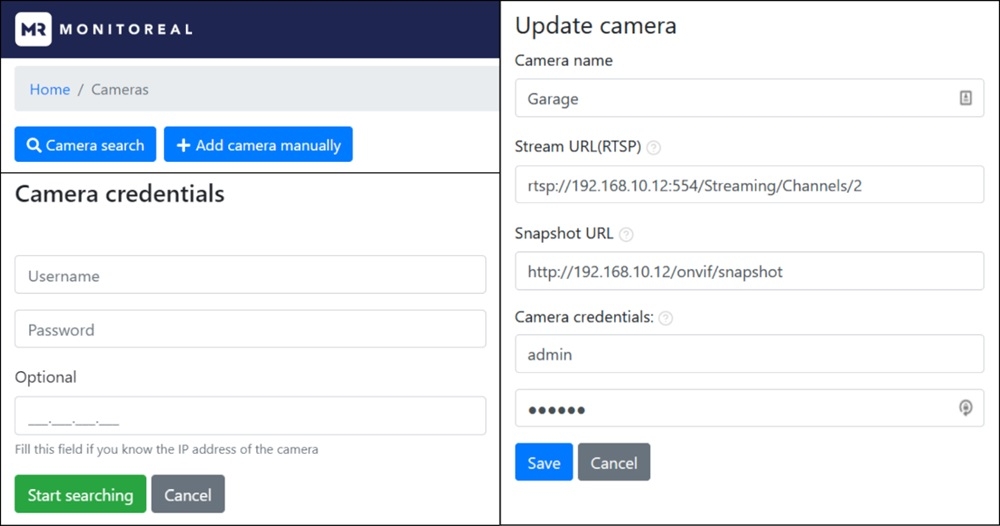Click the Monitoreal MR logo
This screenshot has height=526, width=1000.
click(x=33, y=29)
